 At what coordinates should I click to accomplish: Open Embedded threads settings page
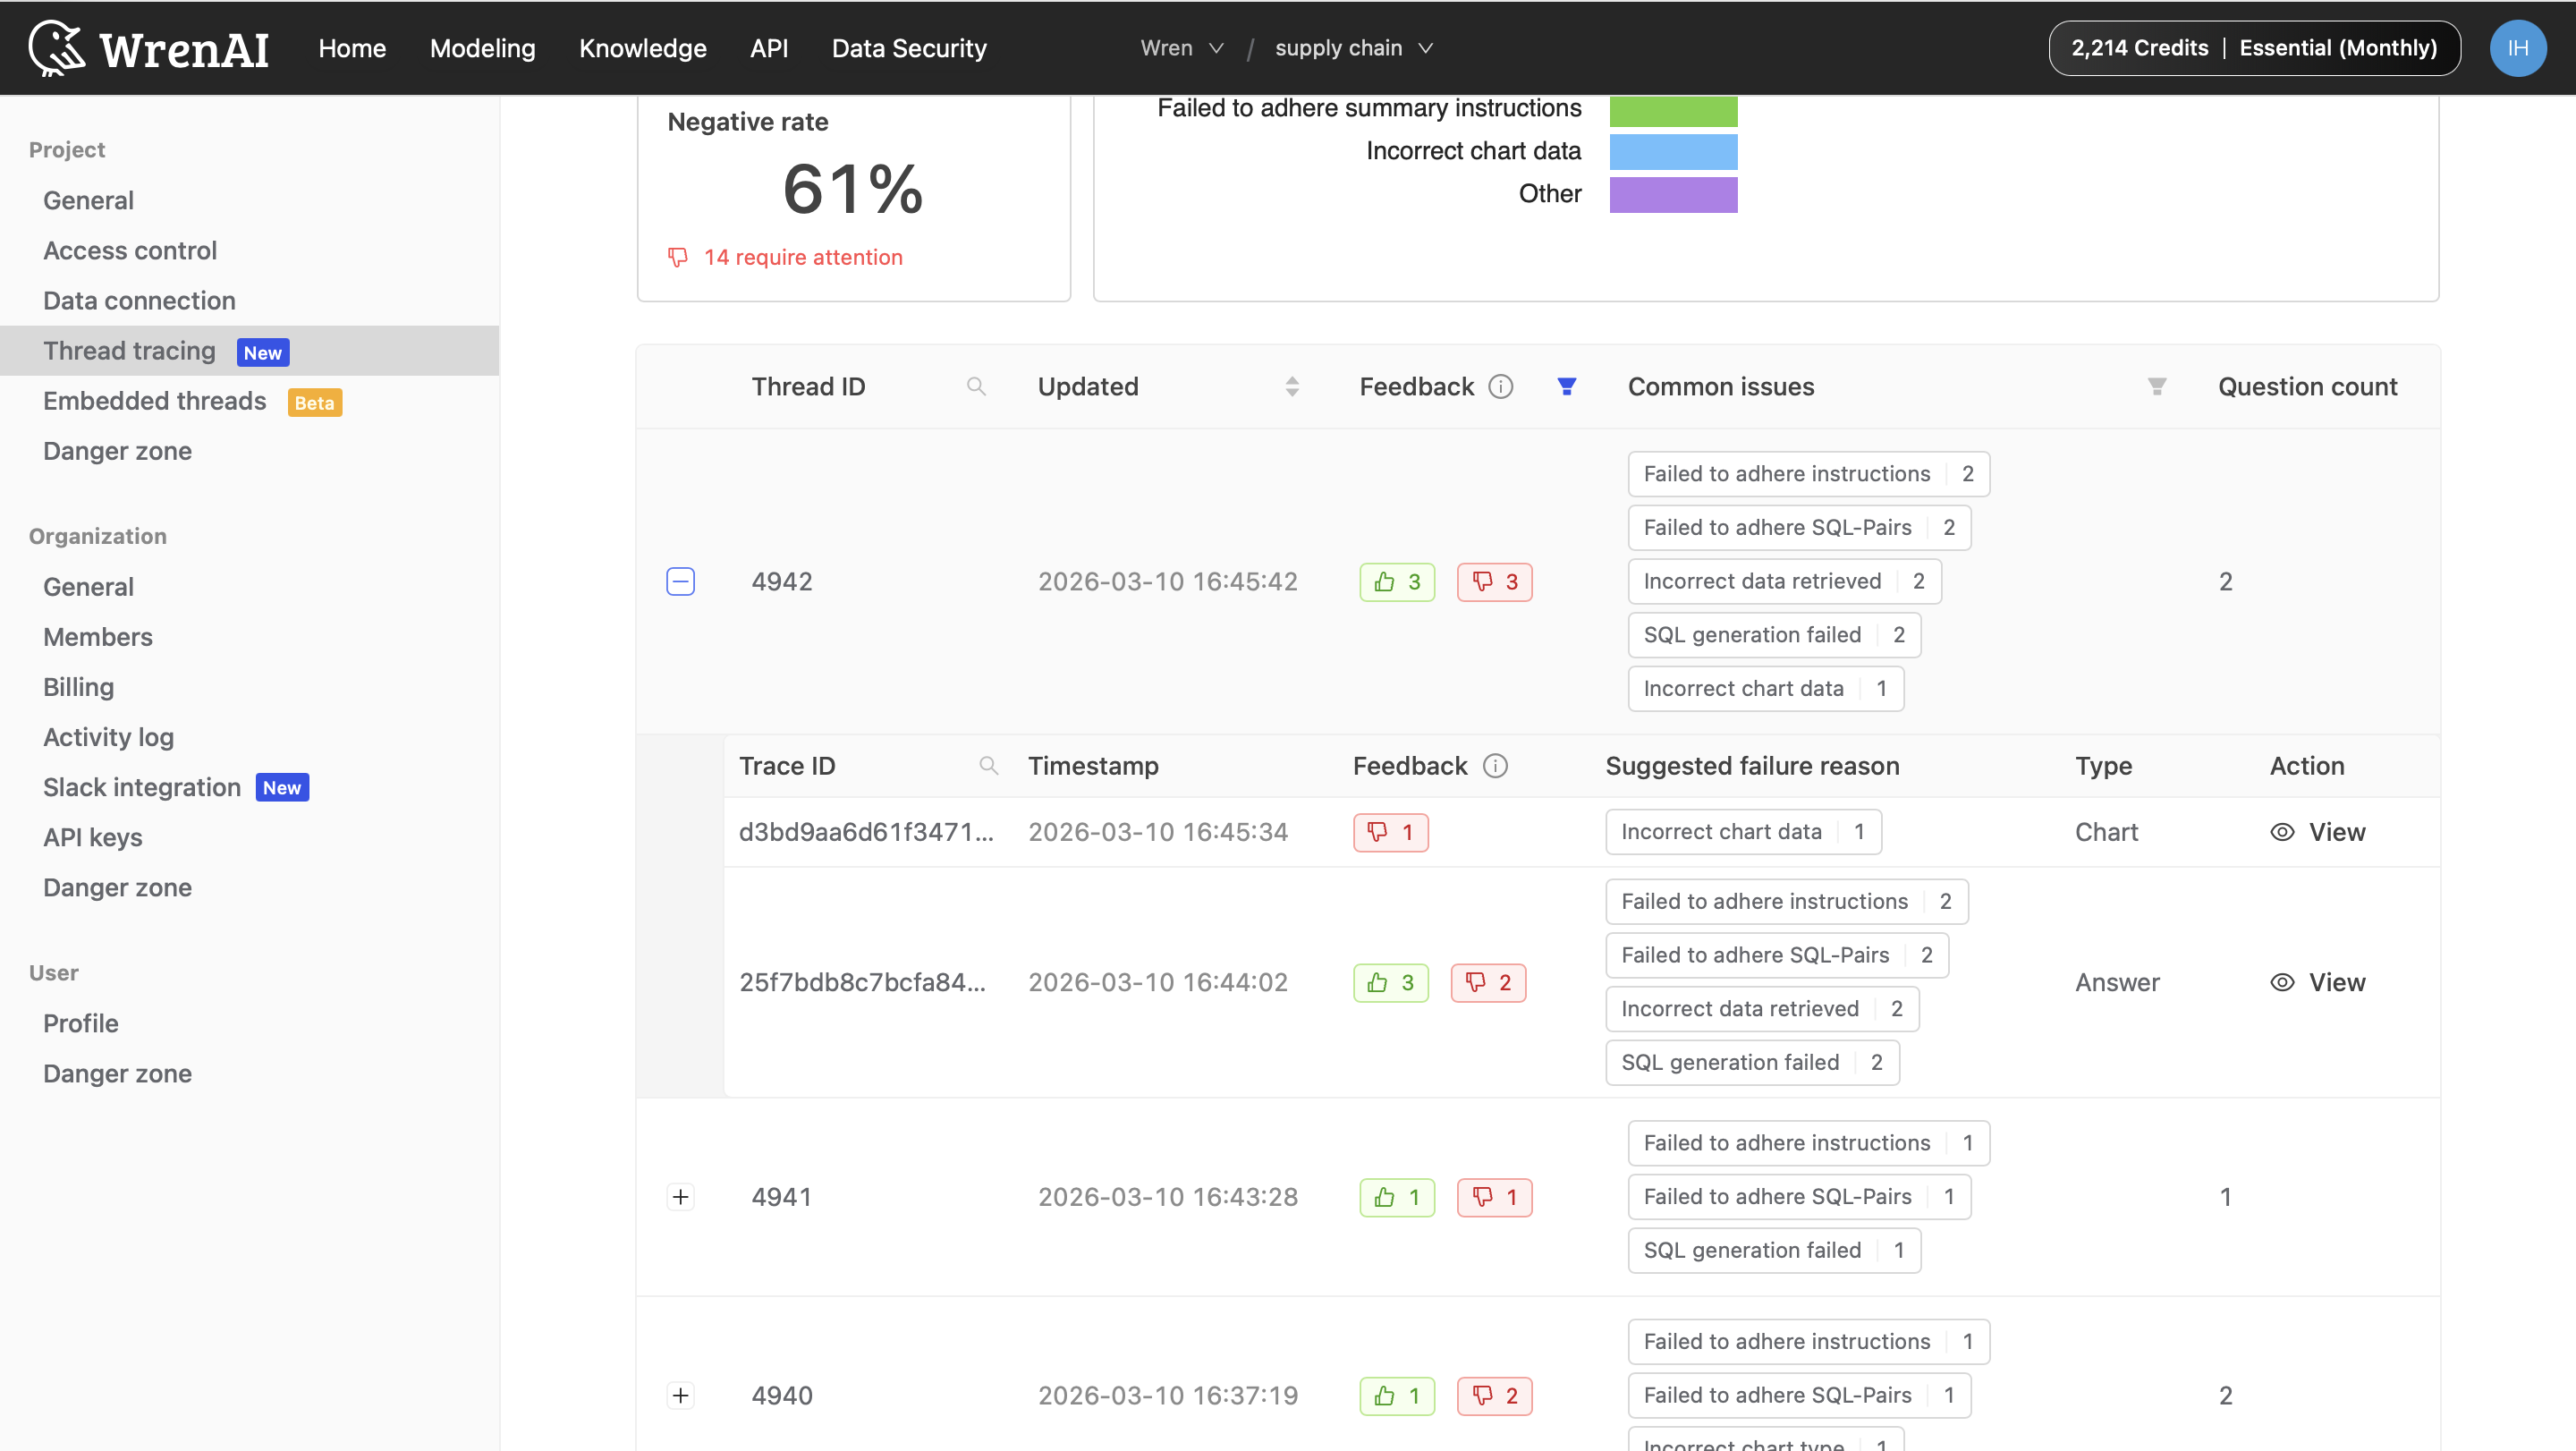tap(154, 401)
